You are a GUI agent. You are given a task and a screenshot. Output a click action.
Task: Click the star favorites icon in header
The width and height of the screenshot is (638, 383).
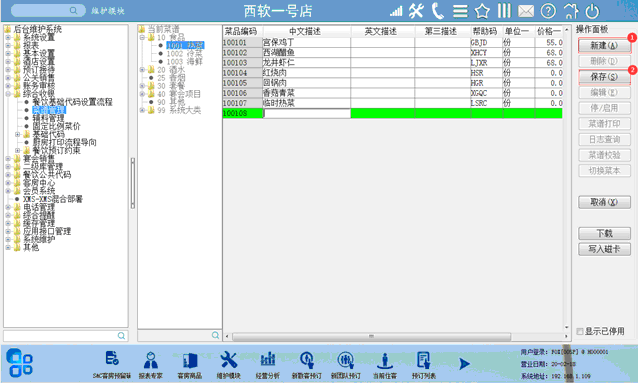(x=482, y=11)
